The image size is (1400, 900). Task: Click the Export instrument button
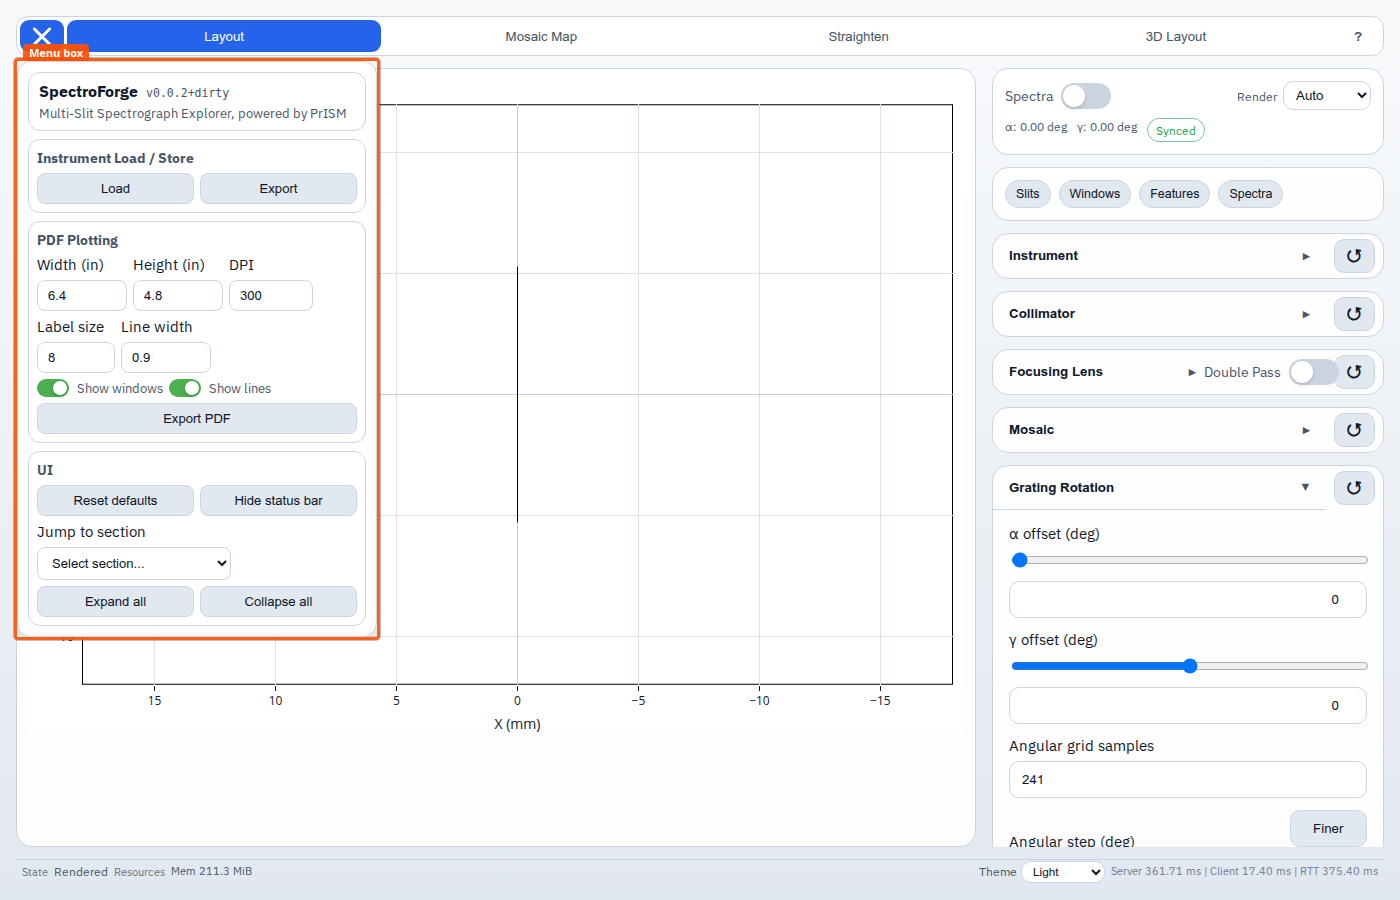point(278,189)
